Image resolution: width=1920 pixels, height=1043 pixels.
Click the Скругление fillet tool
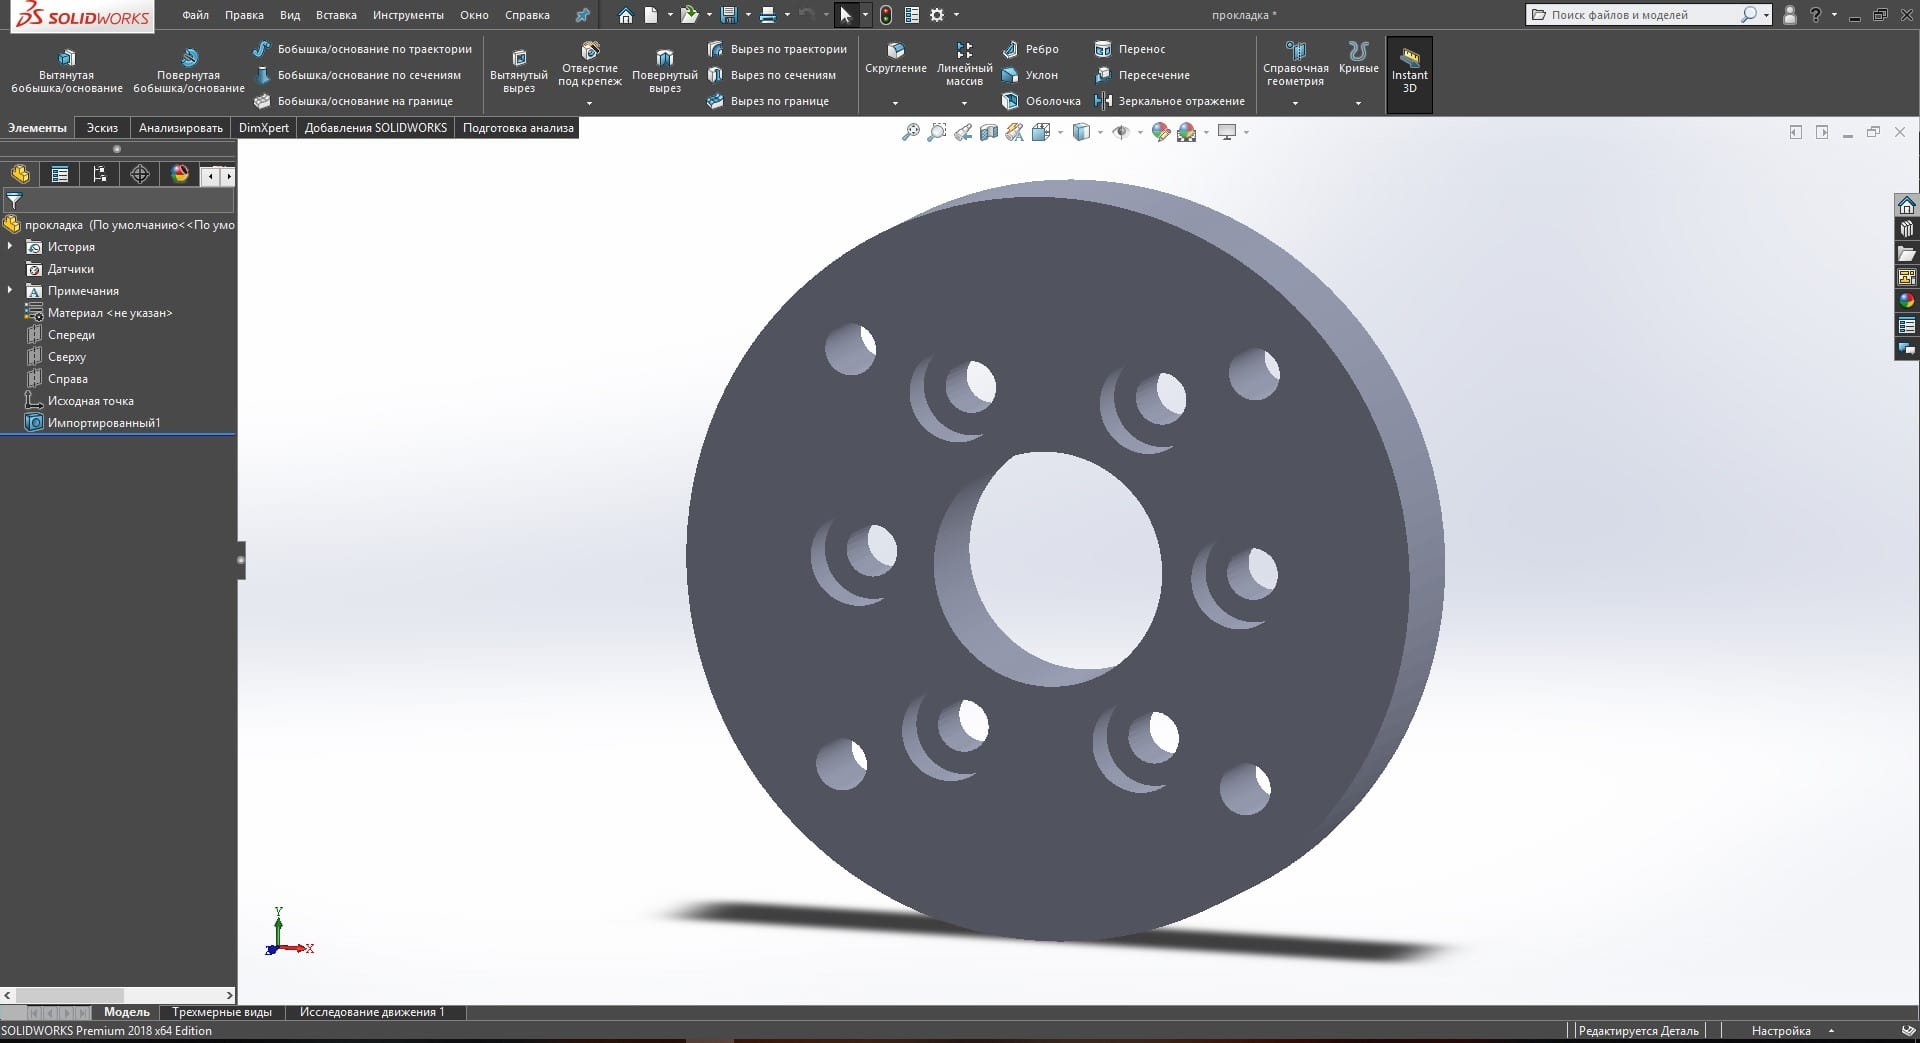pos(896,58)
